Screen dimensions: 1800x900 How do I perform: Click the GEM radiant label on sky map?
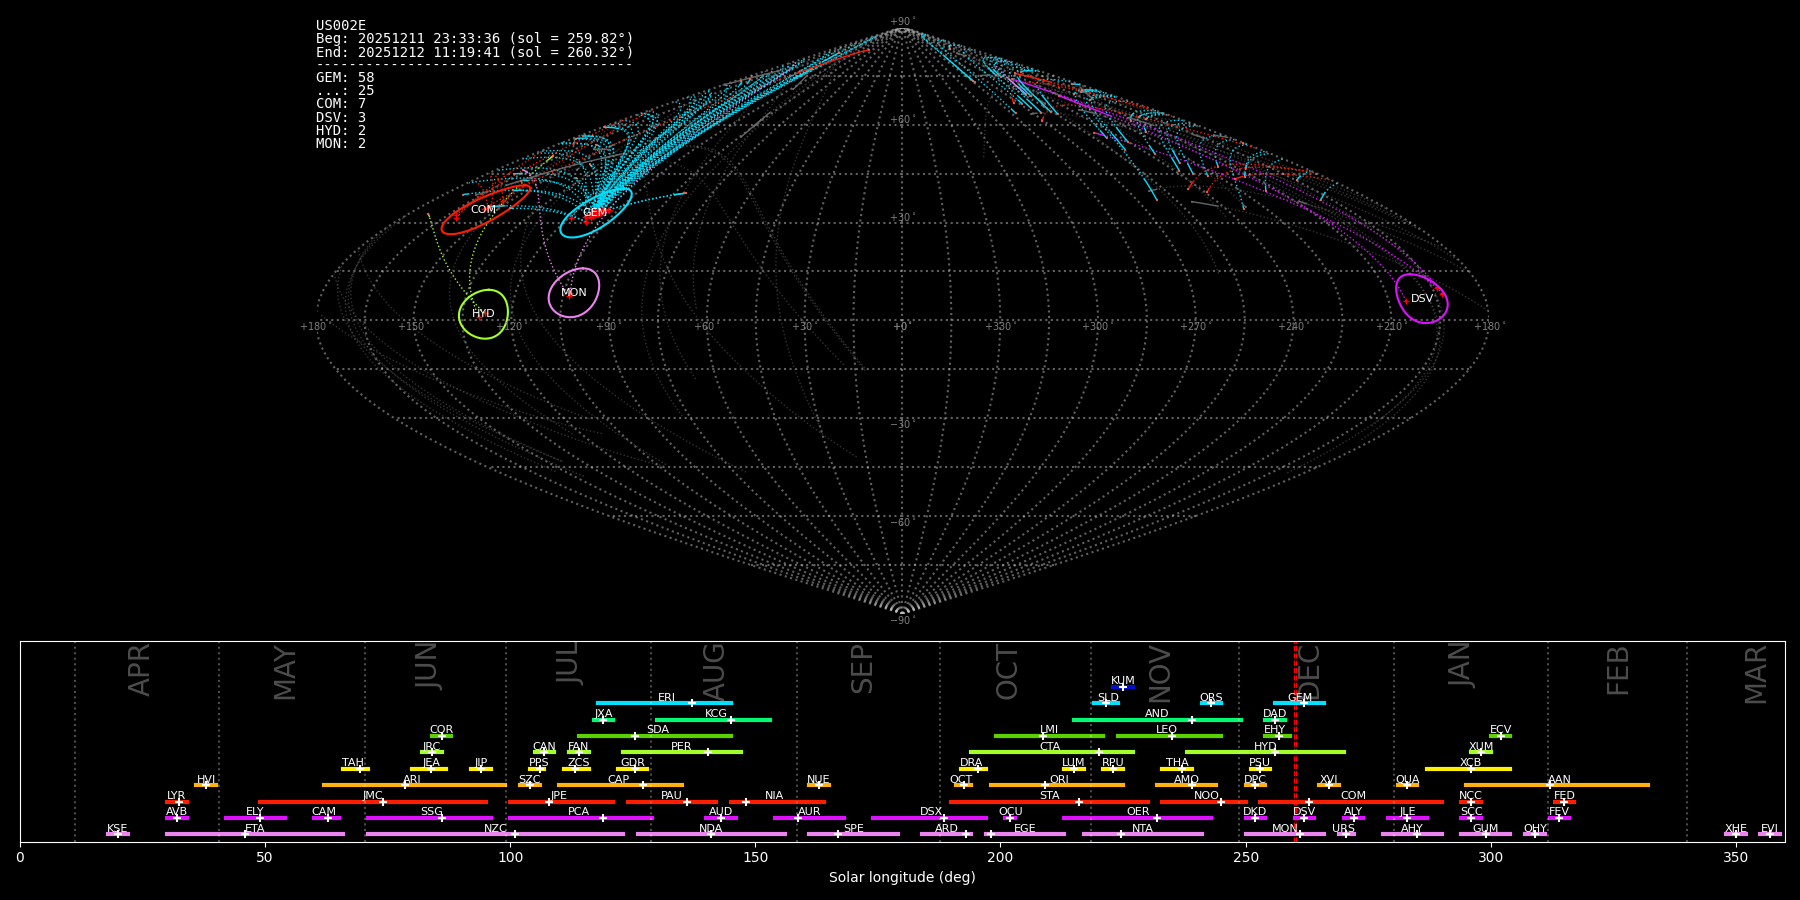[595, 213]
